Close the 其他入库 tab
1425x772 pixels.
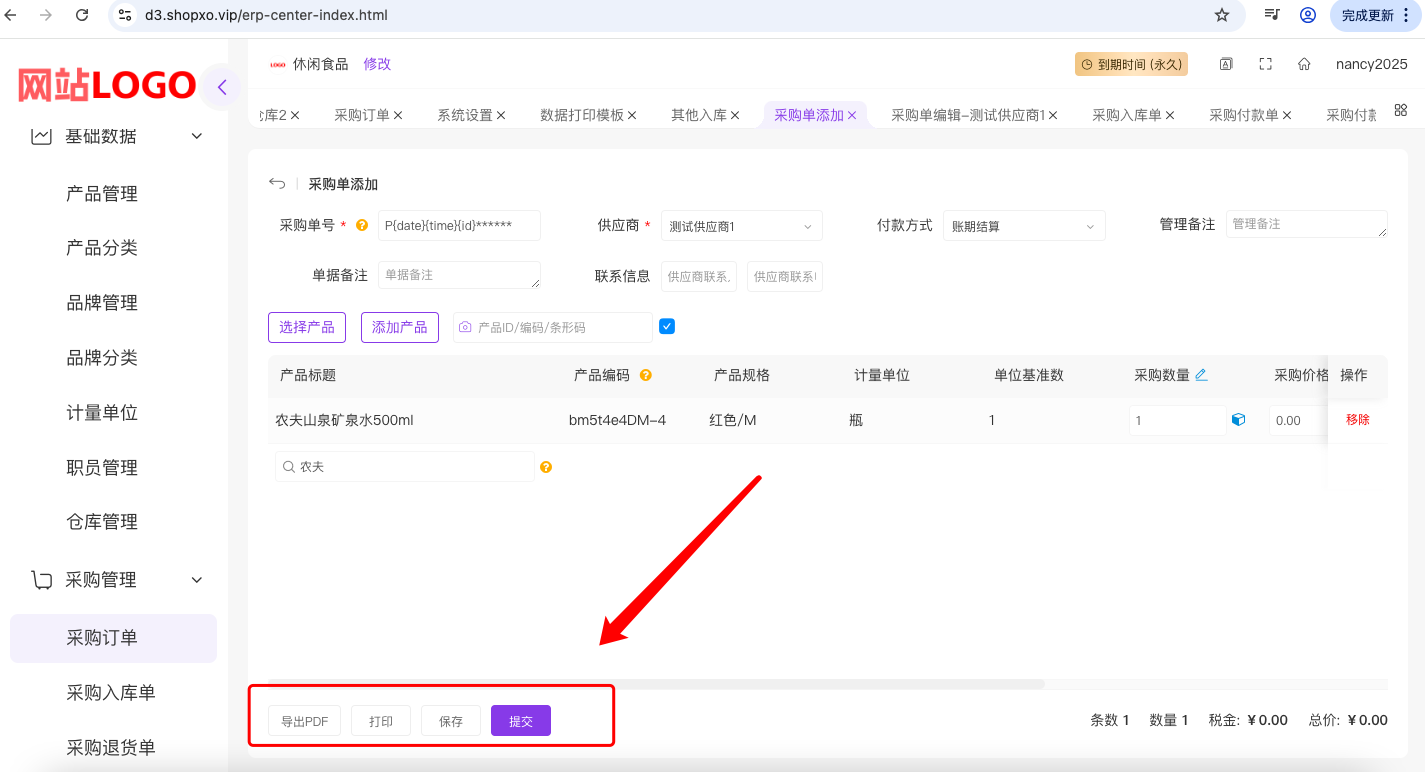[x=735, y=115]
